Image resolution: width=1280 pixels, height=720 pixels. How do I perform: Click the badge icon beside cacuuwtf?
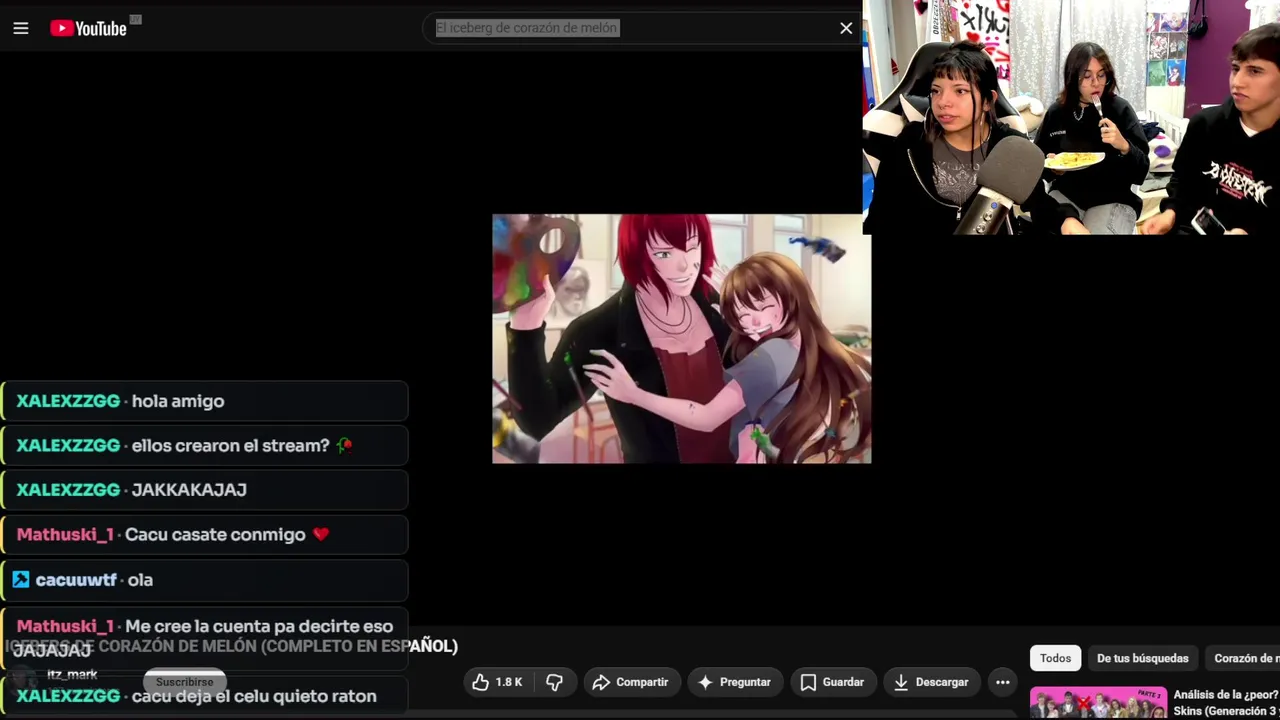(21, 579)
